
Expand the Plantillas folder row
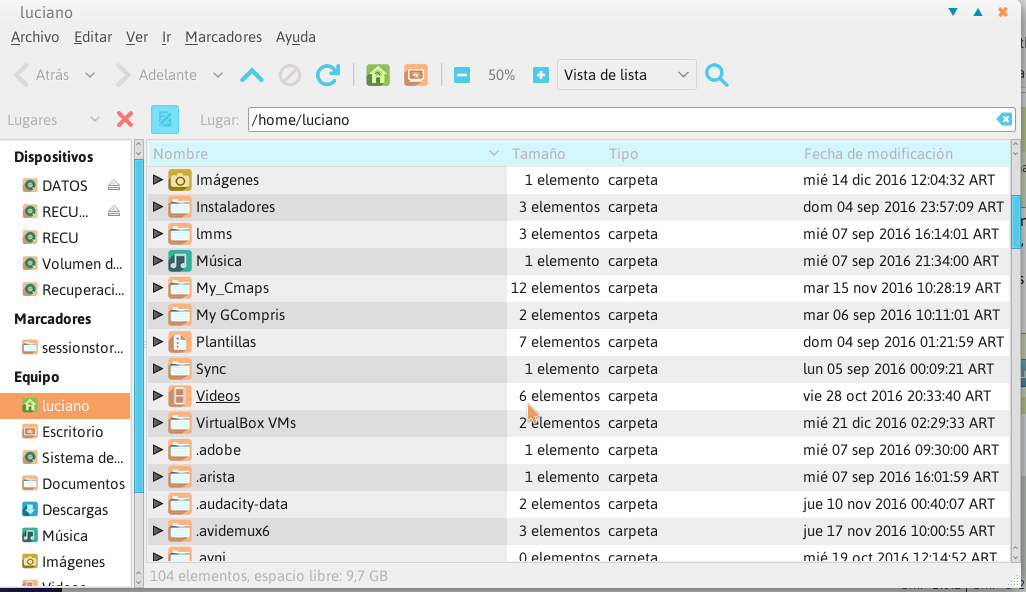click(x=158, y=341)
